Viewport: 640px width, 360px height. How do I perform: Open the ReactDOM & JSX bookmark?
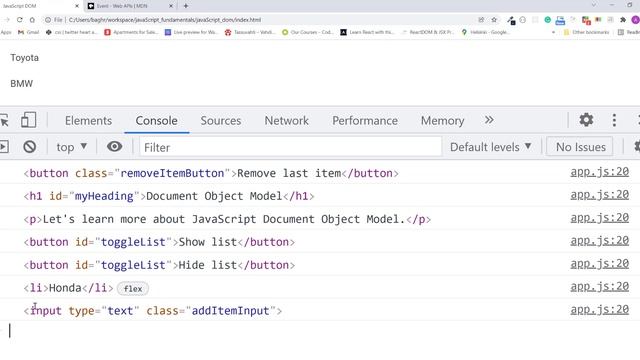point(428,32)
